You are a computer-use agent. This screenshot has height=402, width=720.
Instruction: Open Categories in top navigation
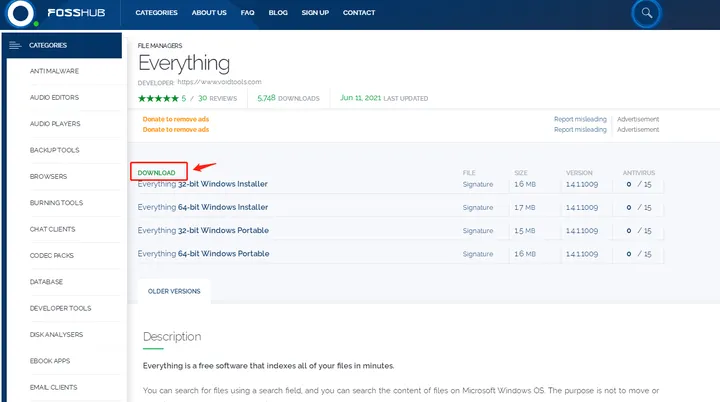pyautogui.click(x=156, y=13)
